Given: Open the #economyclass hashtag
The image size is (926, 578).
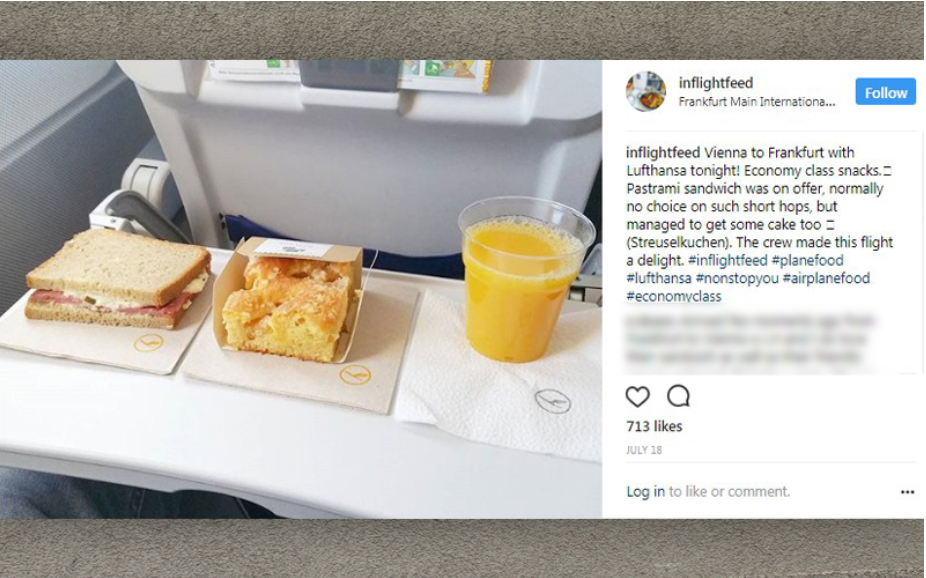Looking at the screenshot, I should (674, 296).
